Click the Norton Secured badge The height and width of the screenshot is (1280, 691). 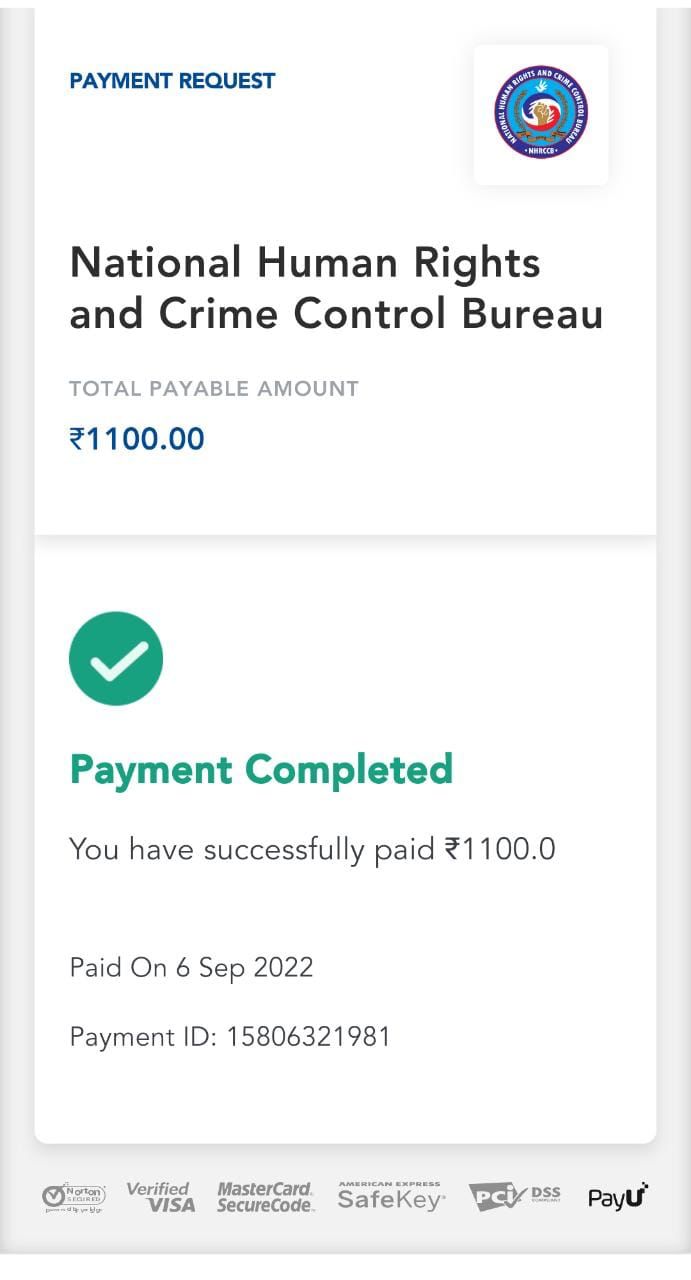click(x=74, y=1197)
